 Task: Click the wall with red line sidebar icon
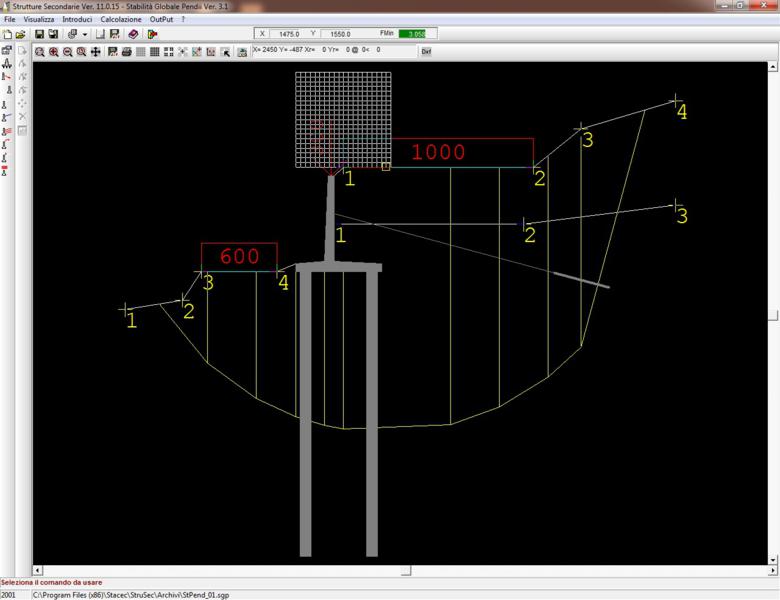[x=7, y=77]
